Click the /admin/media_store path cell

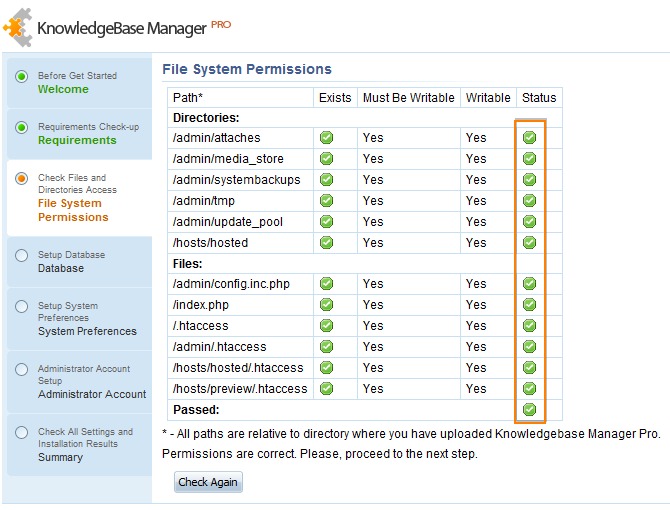pyautogui.click(x=241, y=158)
